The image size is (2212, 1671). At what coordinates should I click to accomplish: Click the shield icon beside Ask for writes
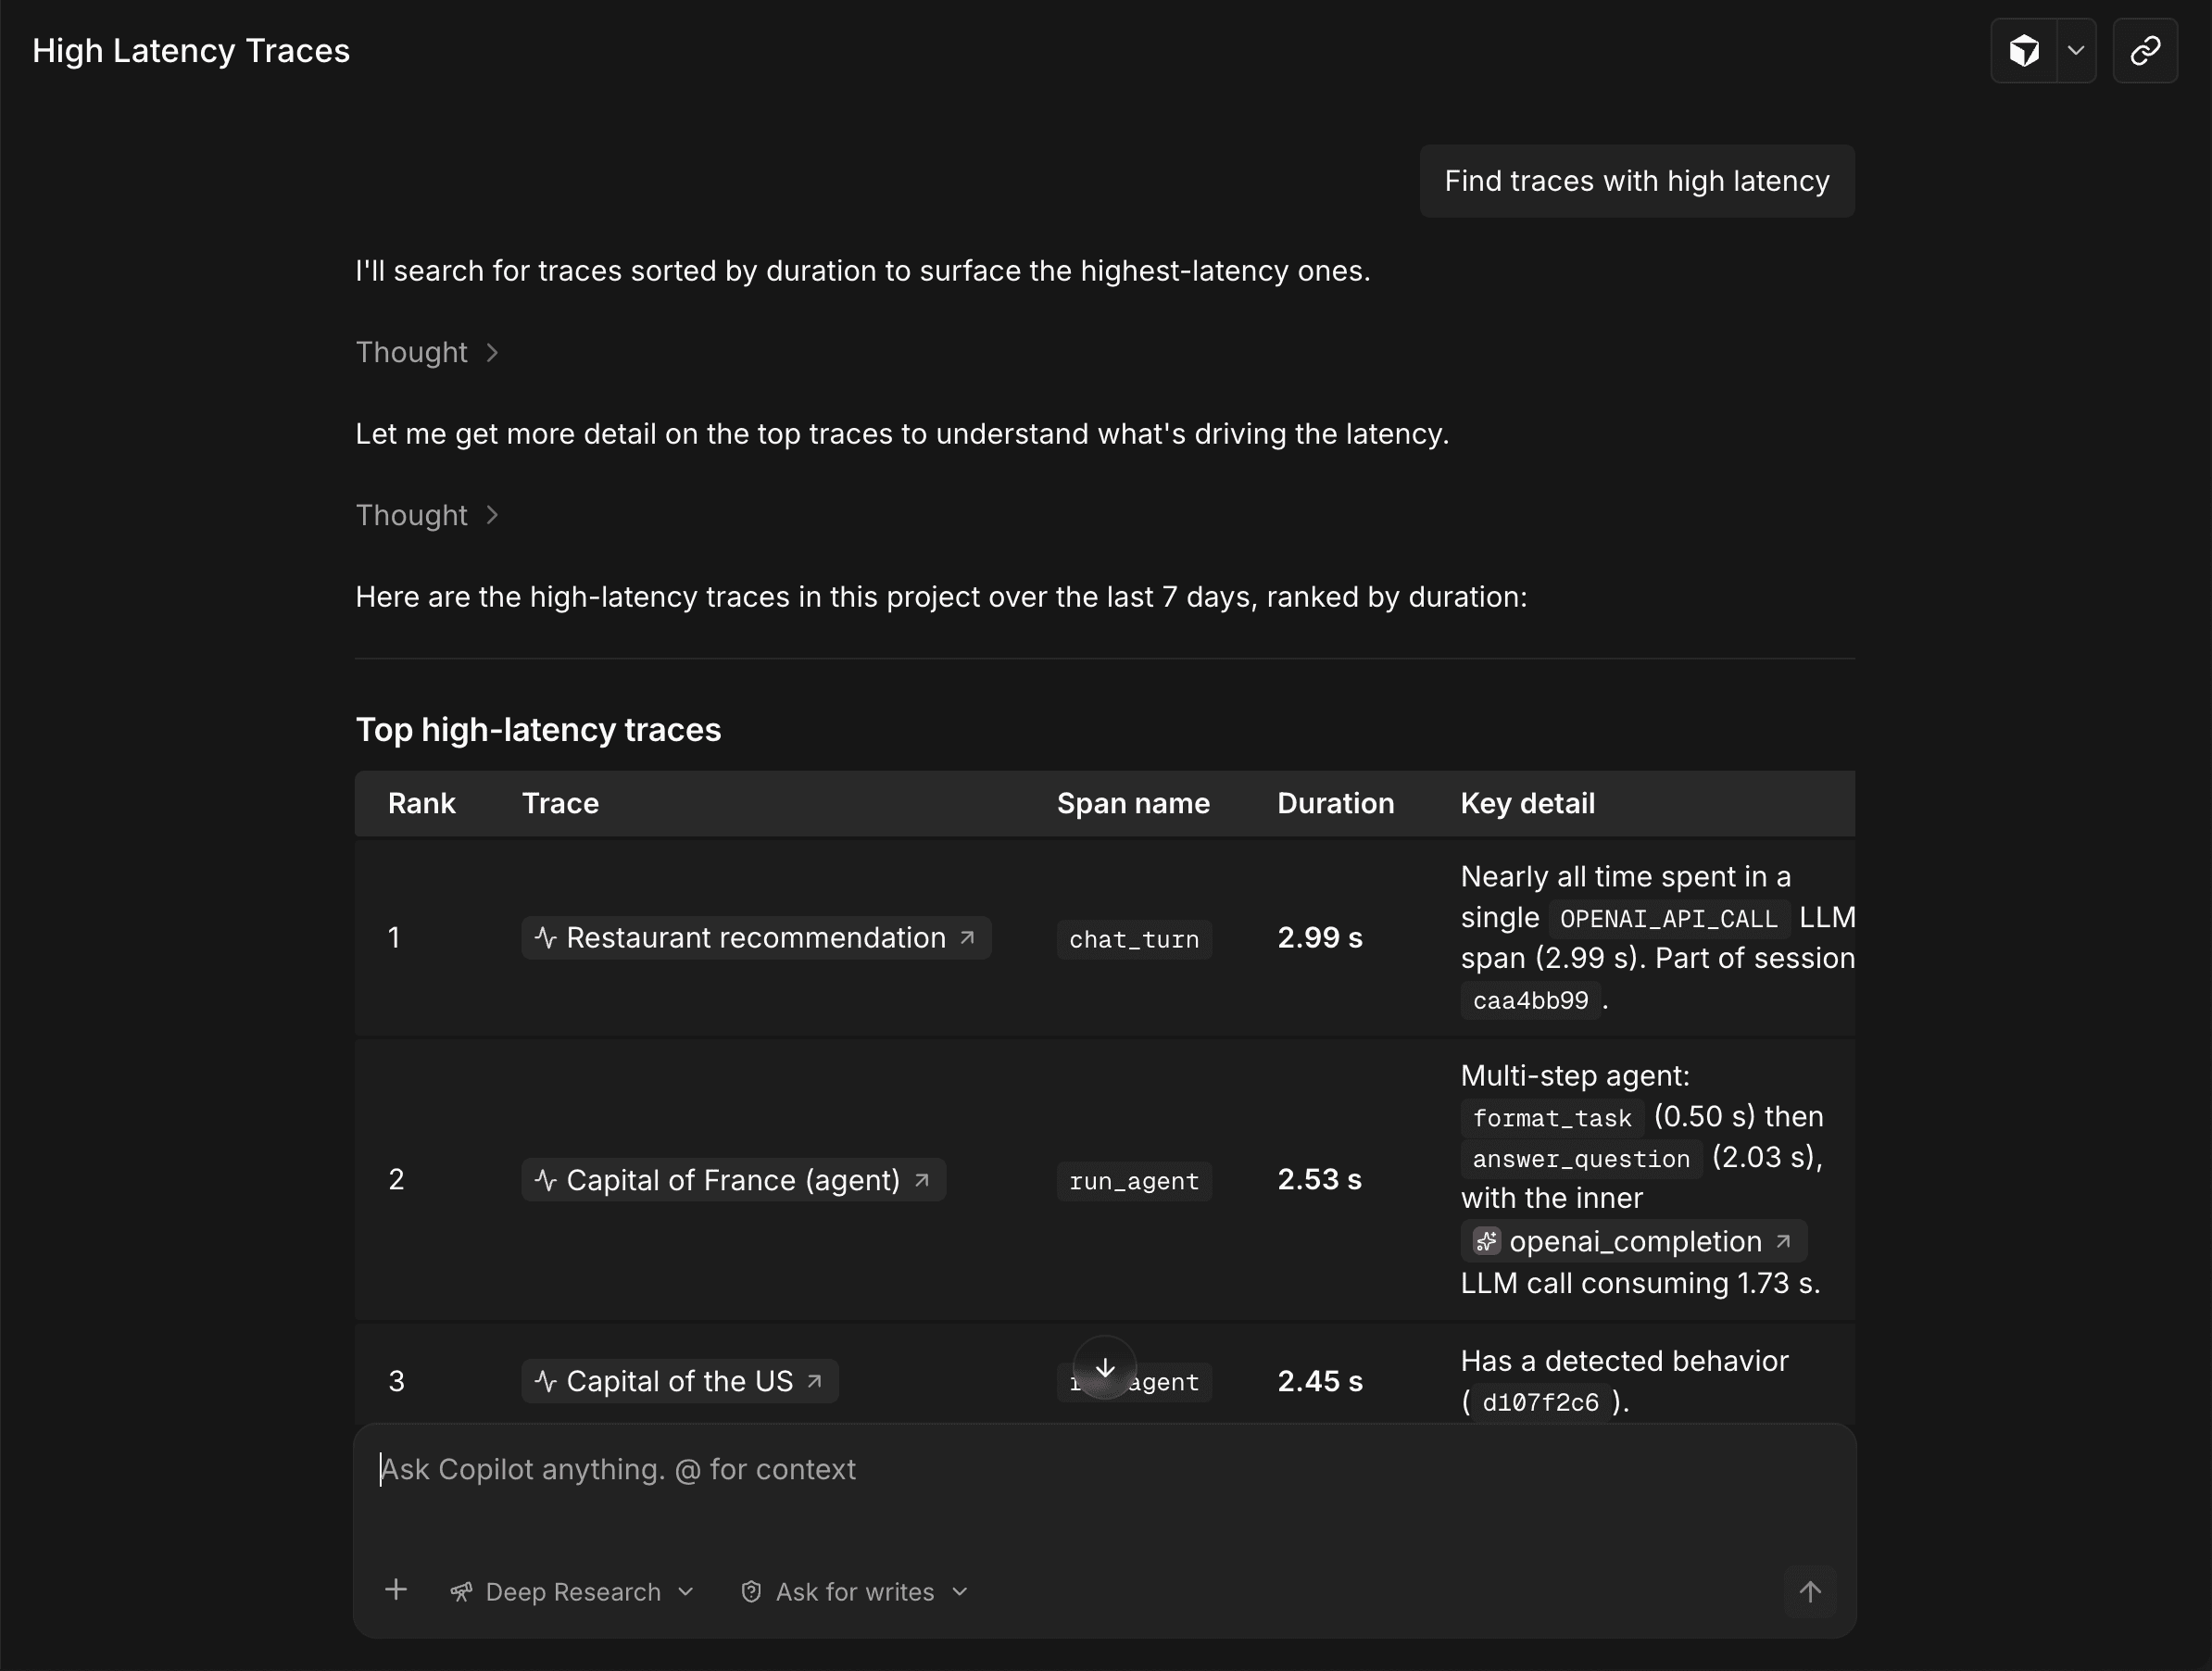pyautogui.click(x=751, y=1592)
